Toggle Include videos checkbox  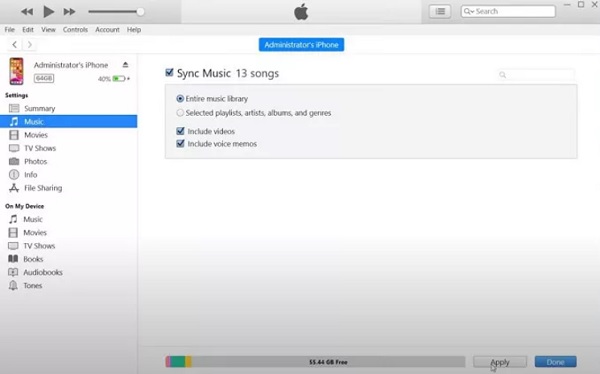pyautogui.click(x=180, y=131)
